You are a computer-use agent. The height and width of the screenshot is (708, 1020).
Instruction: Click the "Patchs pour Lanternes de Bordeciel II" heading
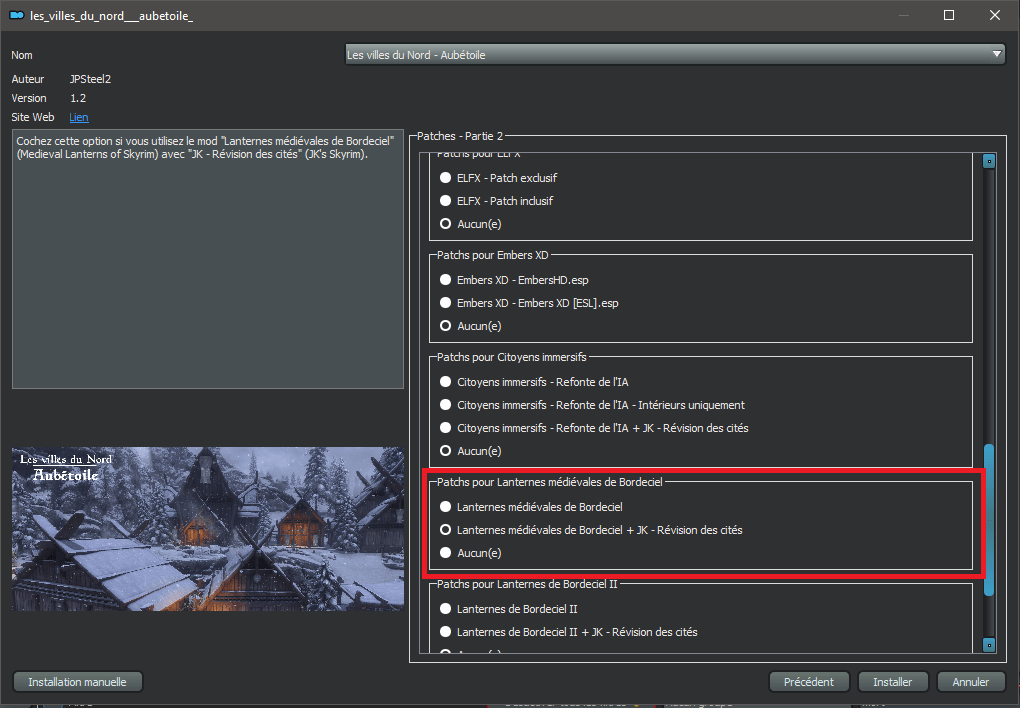click(527, 584)
